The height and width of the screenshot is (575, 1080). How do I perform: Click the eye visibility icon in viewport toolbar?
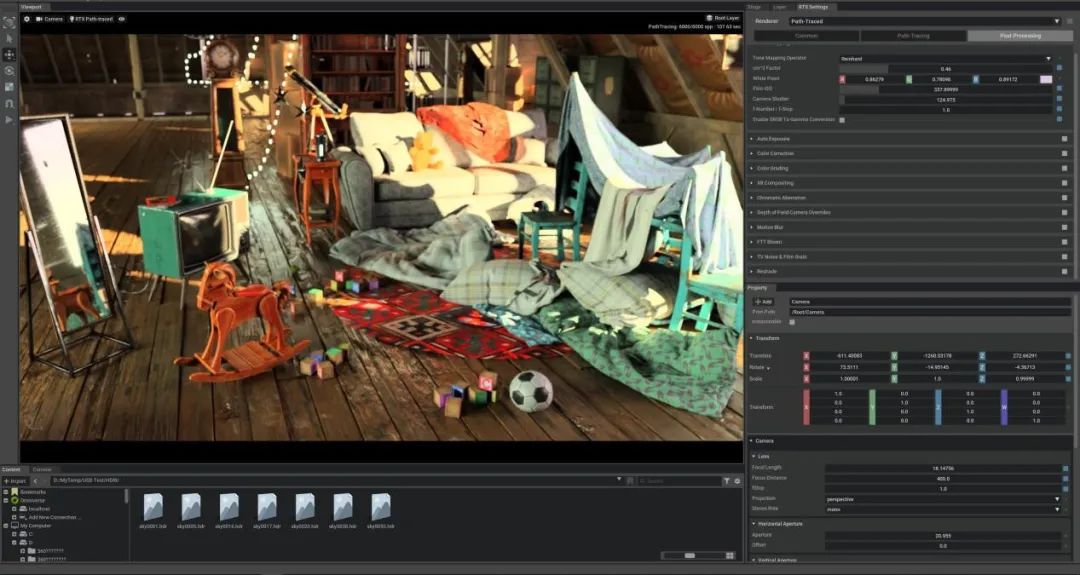[x=122, y=18]
